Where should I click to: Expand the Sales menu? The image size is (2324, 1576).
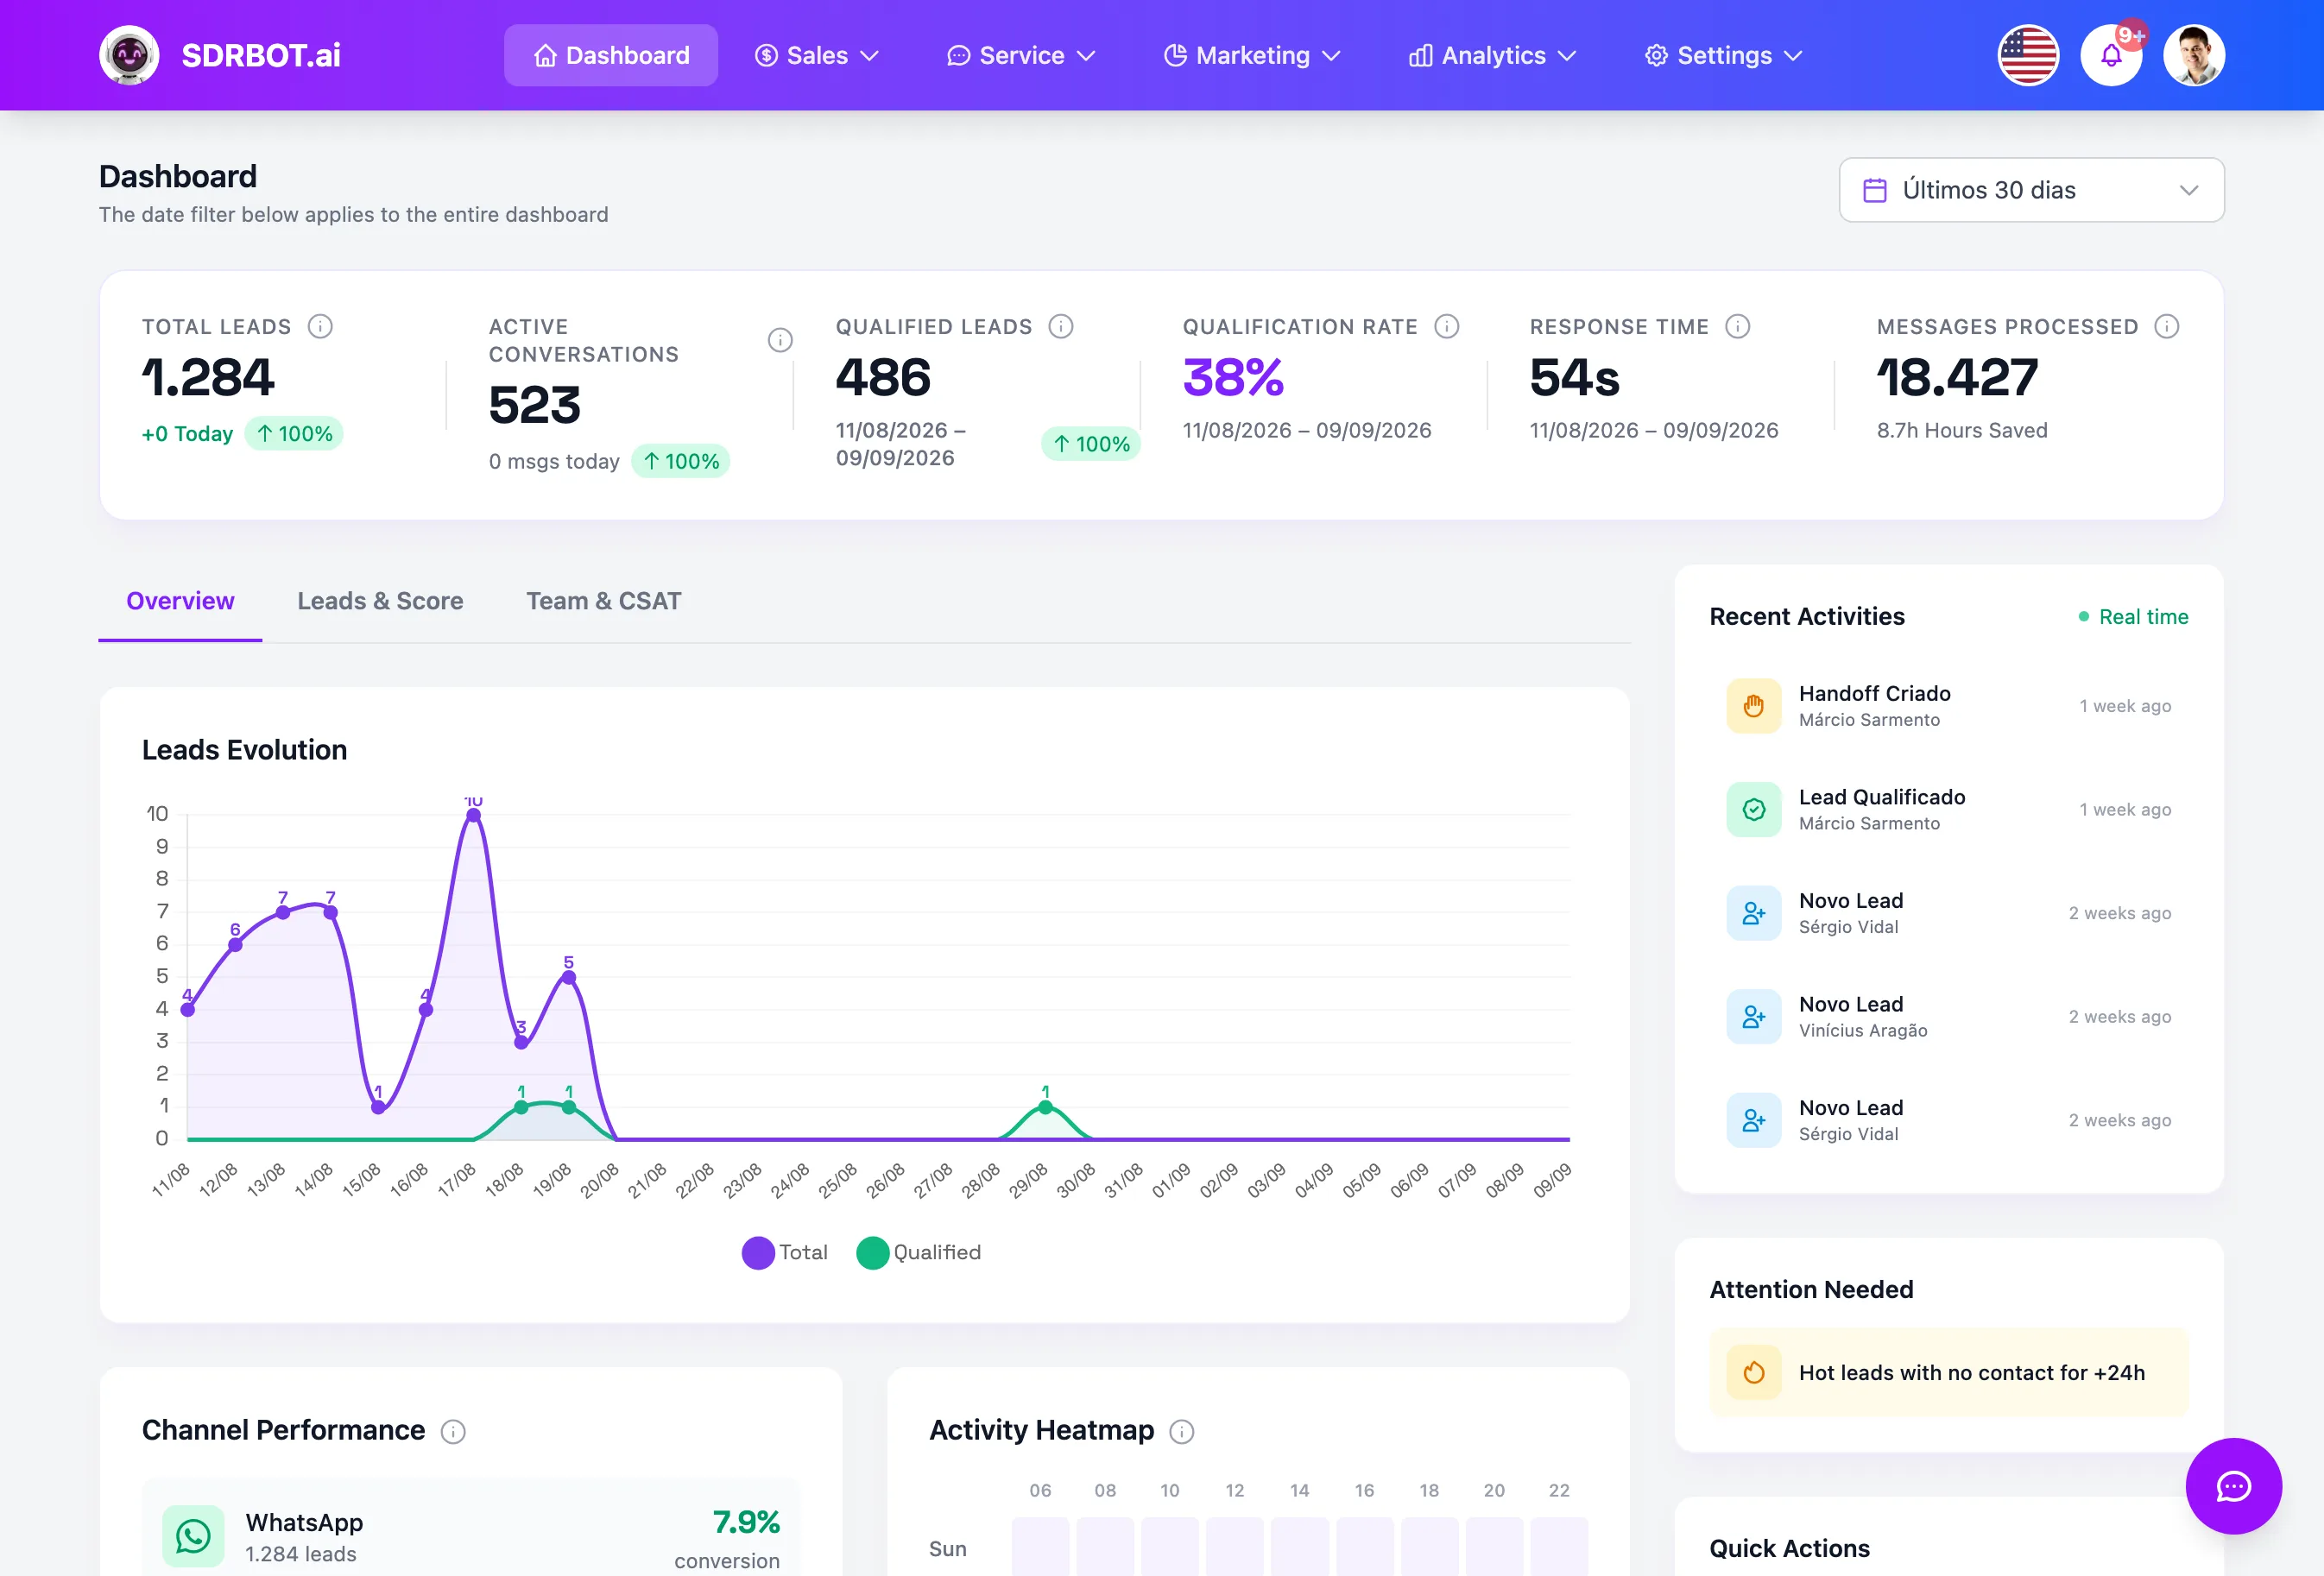817,55
